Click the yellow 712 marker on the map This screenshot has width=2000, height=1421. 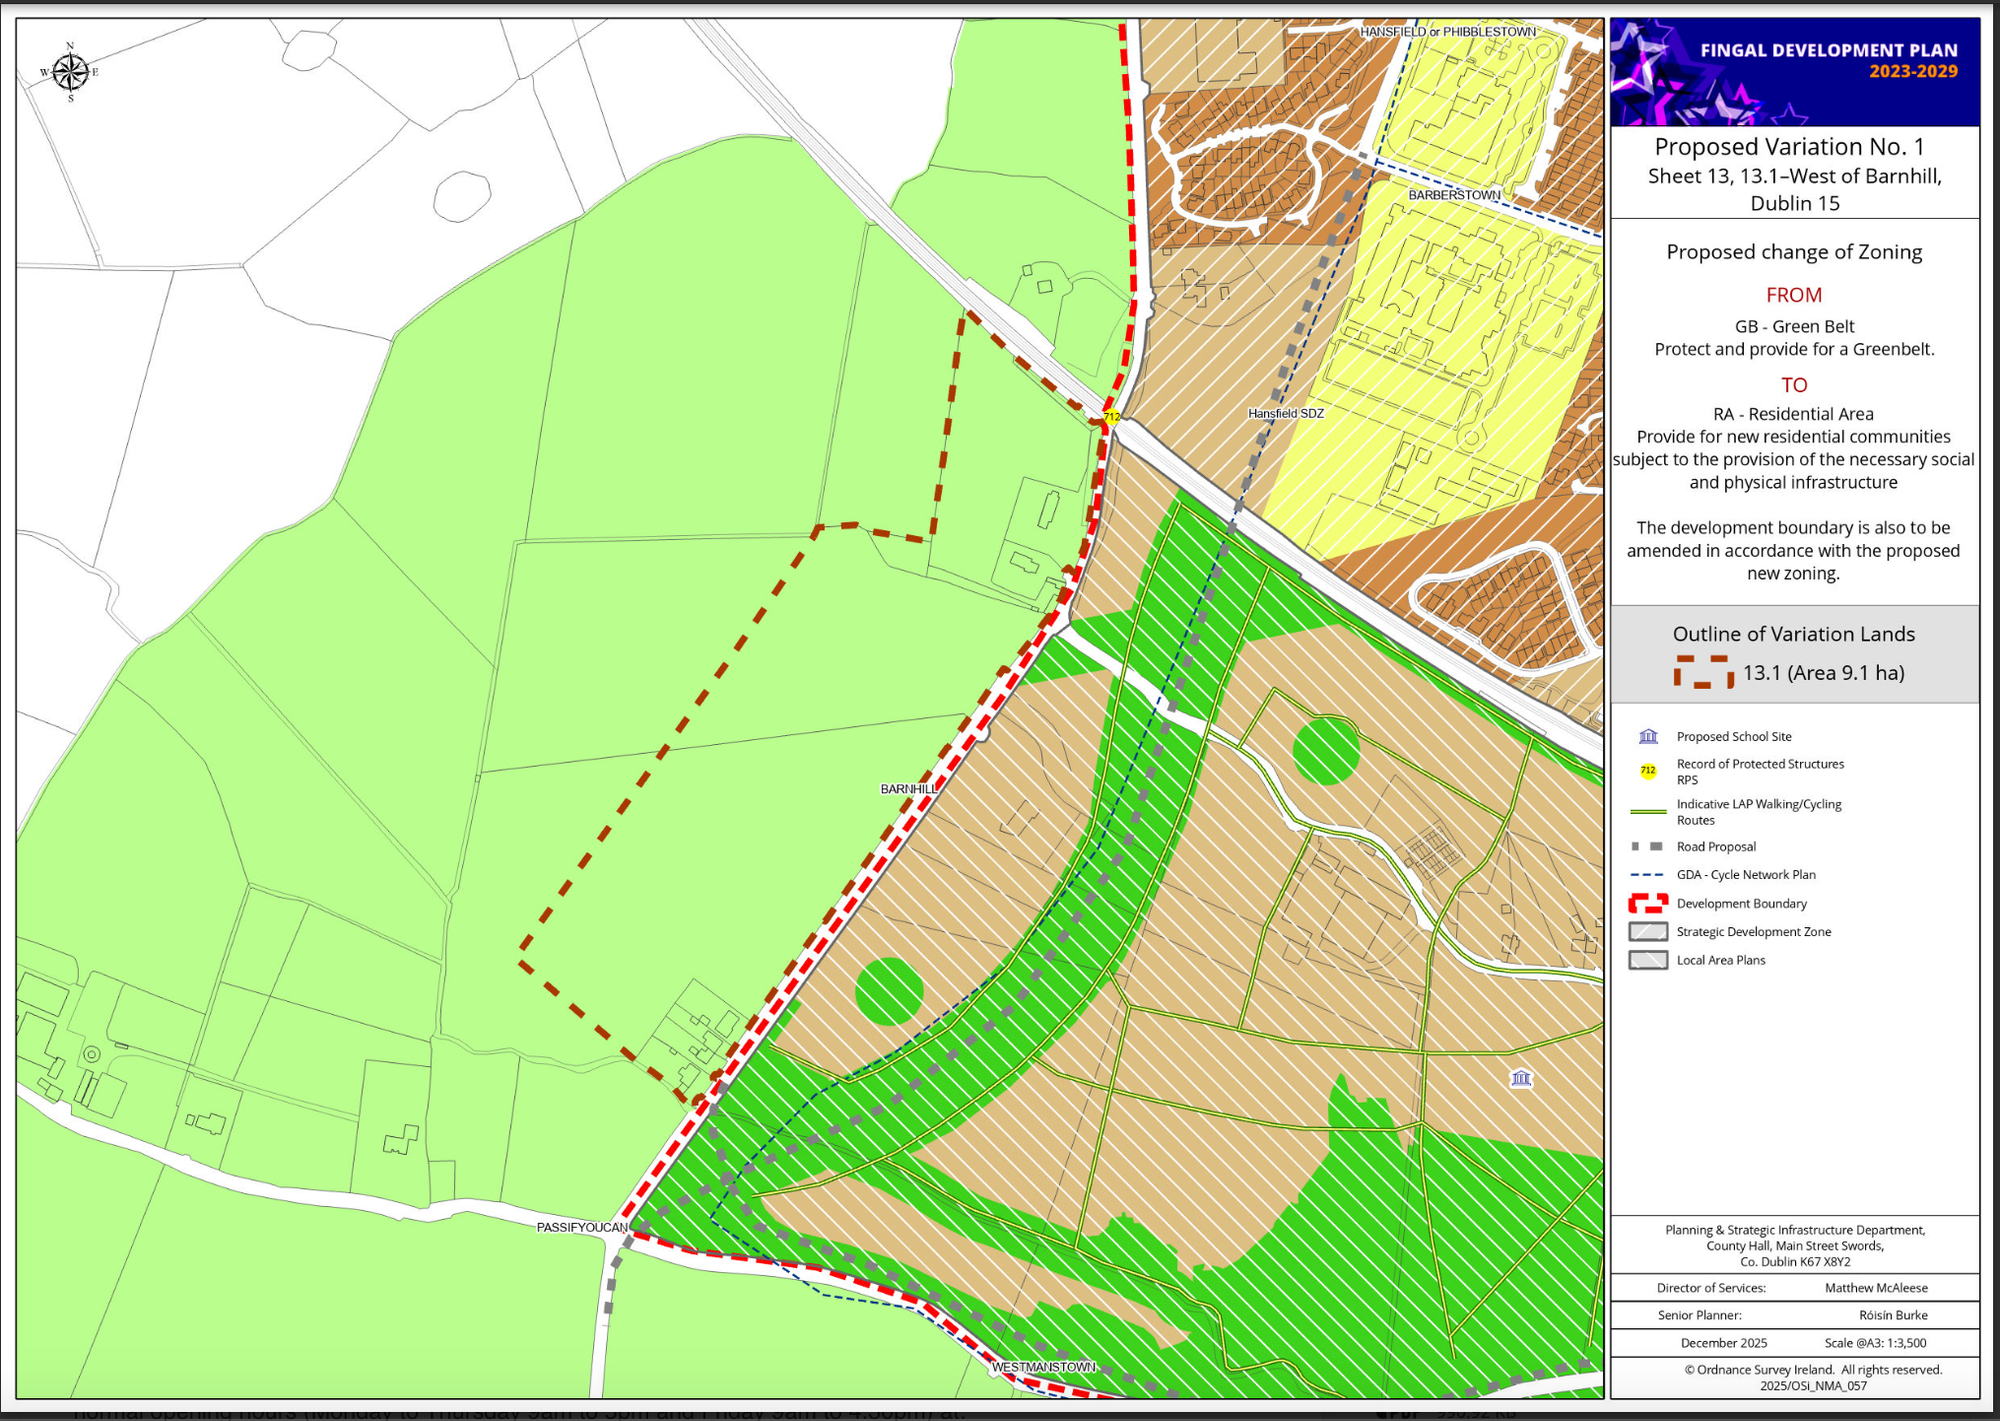pyautogui.click(x=1111, y=416)
